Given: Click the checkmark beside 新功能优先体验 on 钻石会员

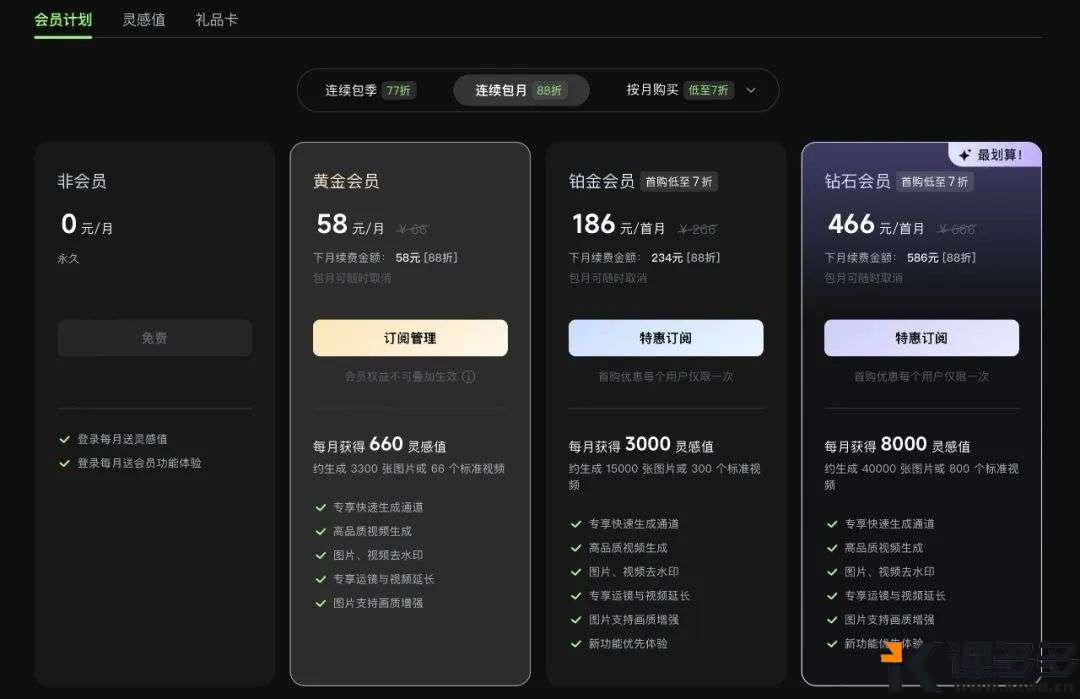Looking at the screenshot, I should [x=832, y=643].
